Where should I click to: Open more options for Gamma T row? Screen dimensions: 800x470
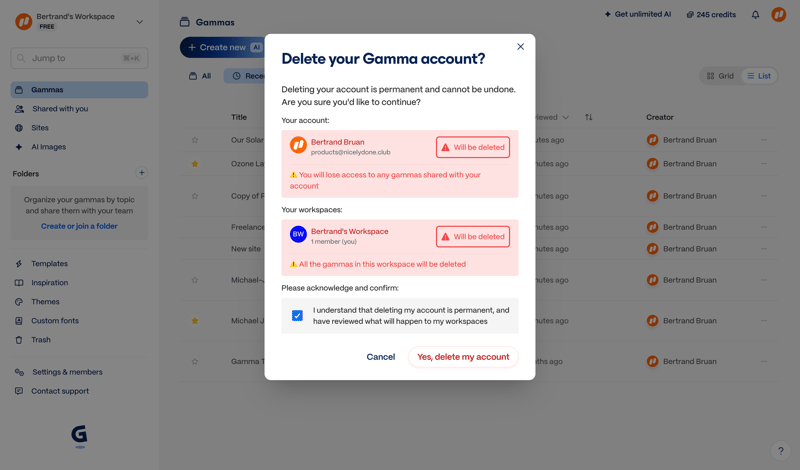point(764,361)
